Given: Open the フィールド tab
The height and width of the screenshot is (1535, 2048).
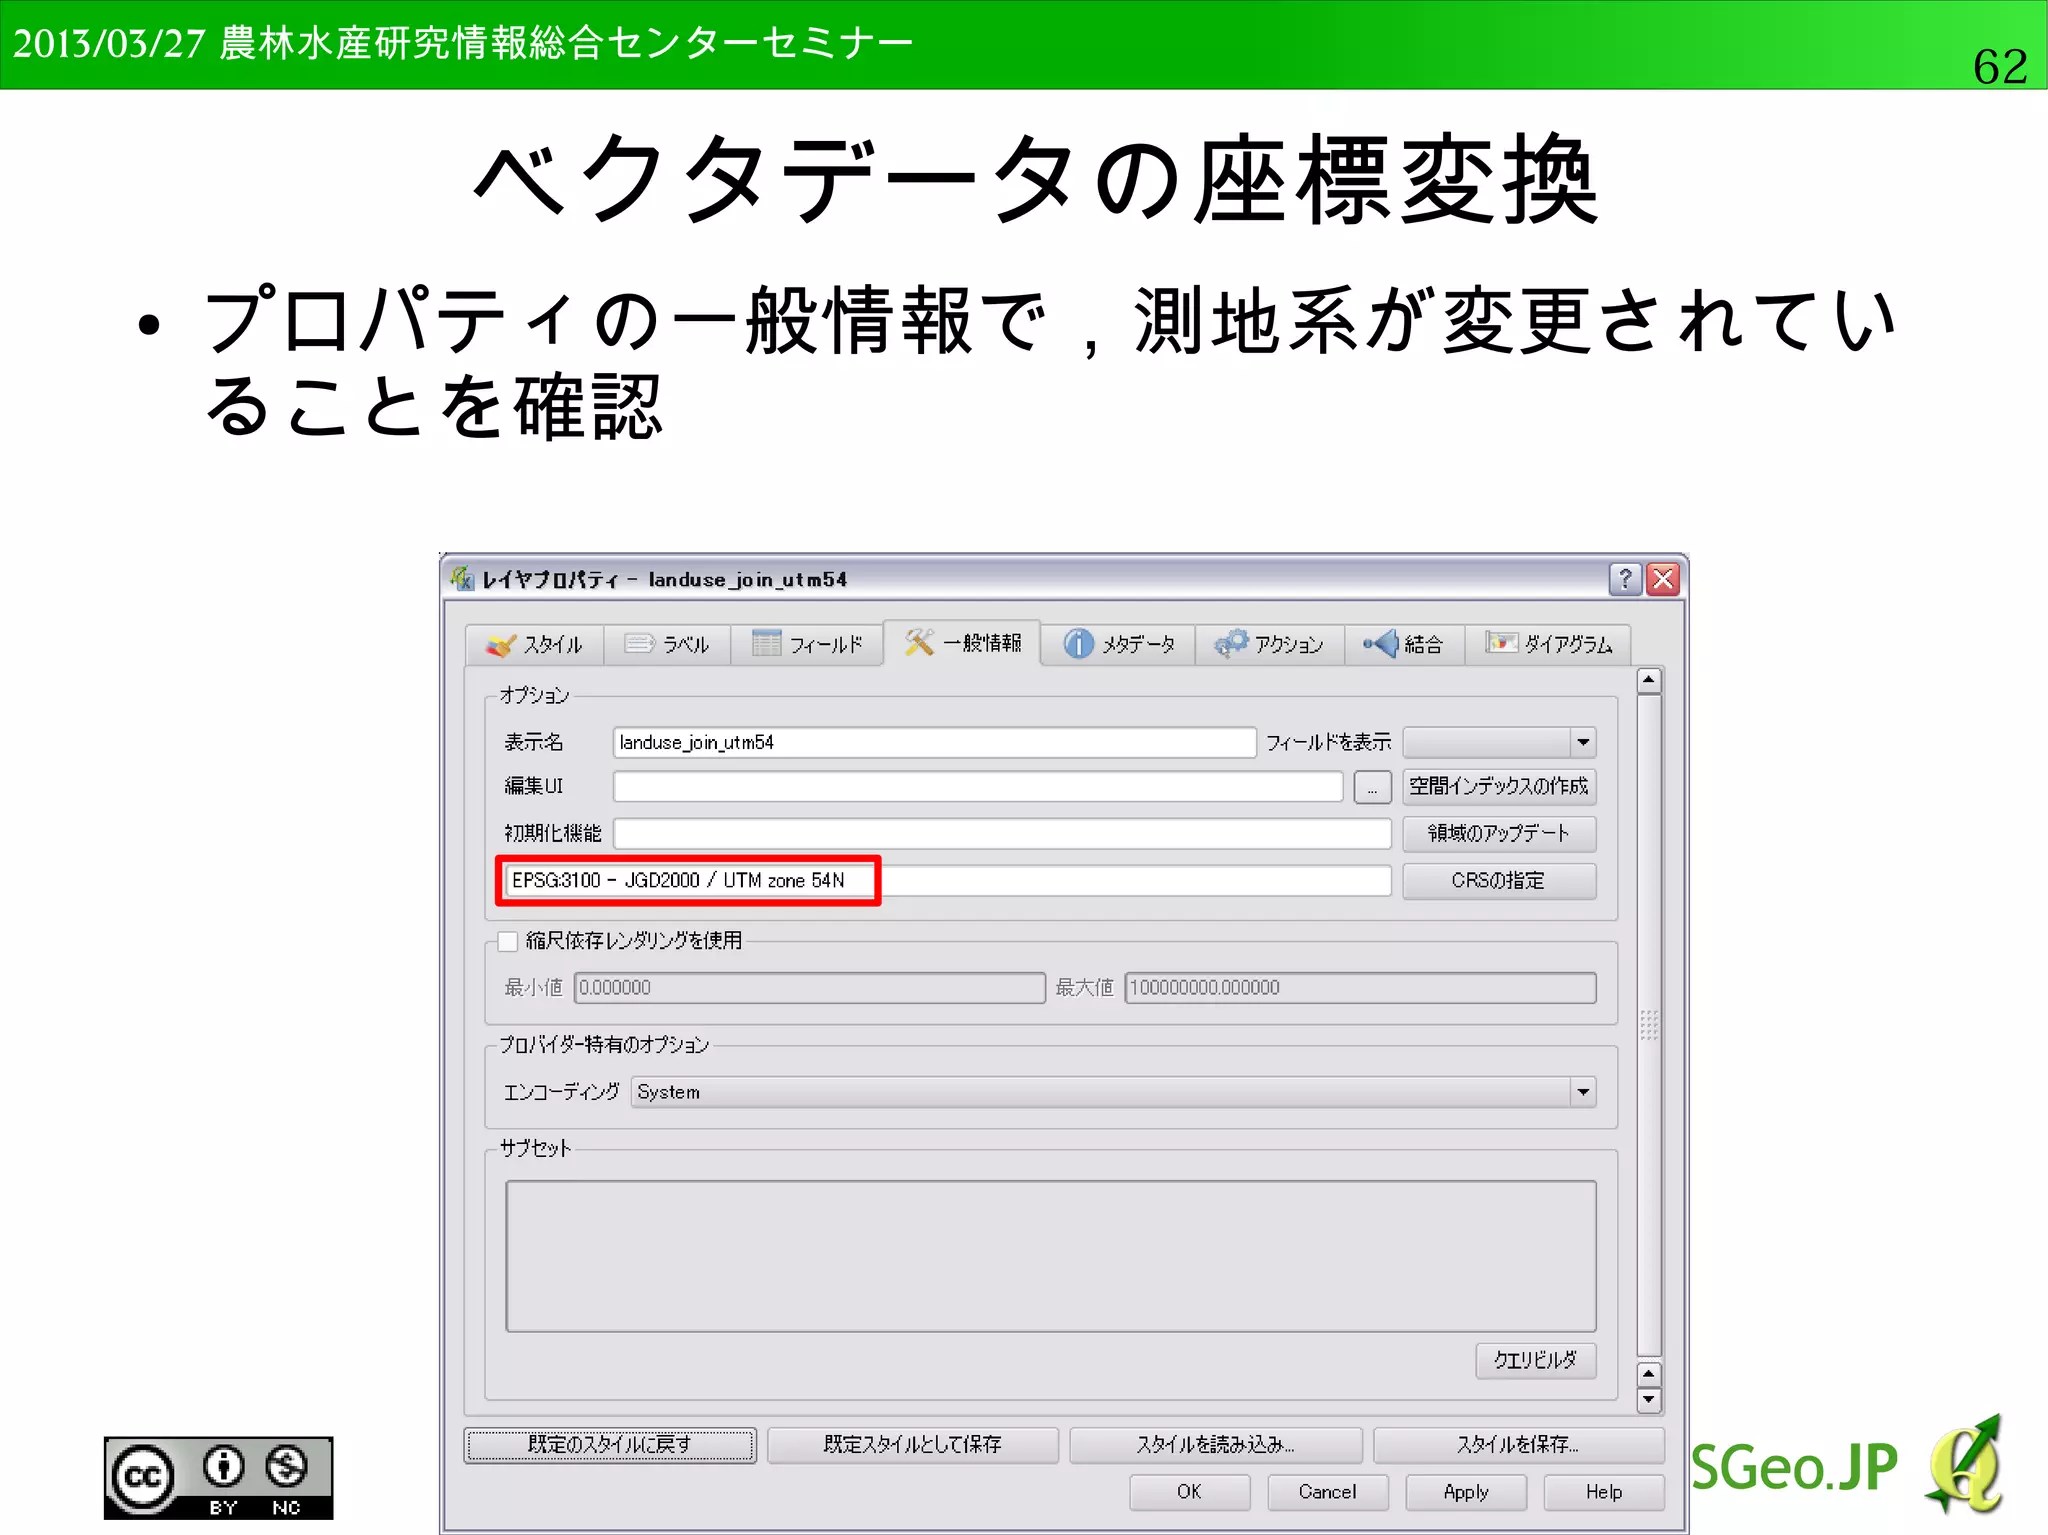Looking at the screenshot, I should point(807,644).
